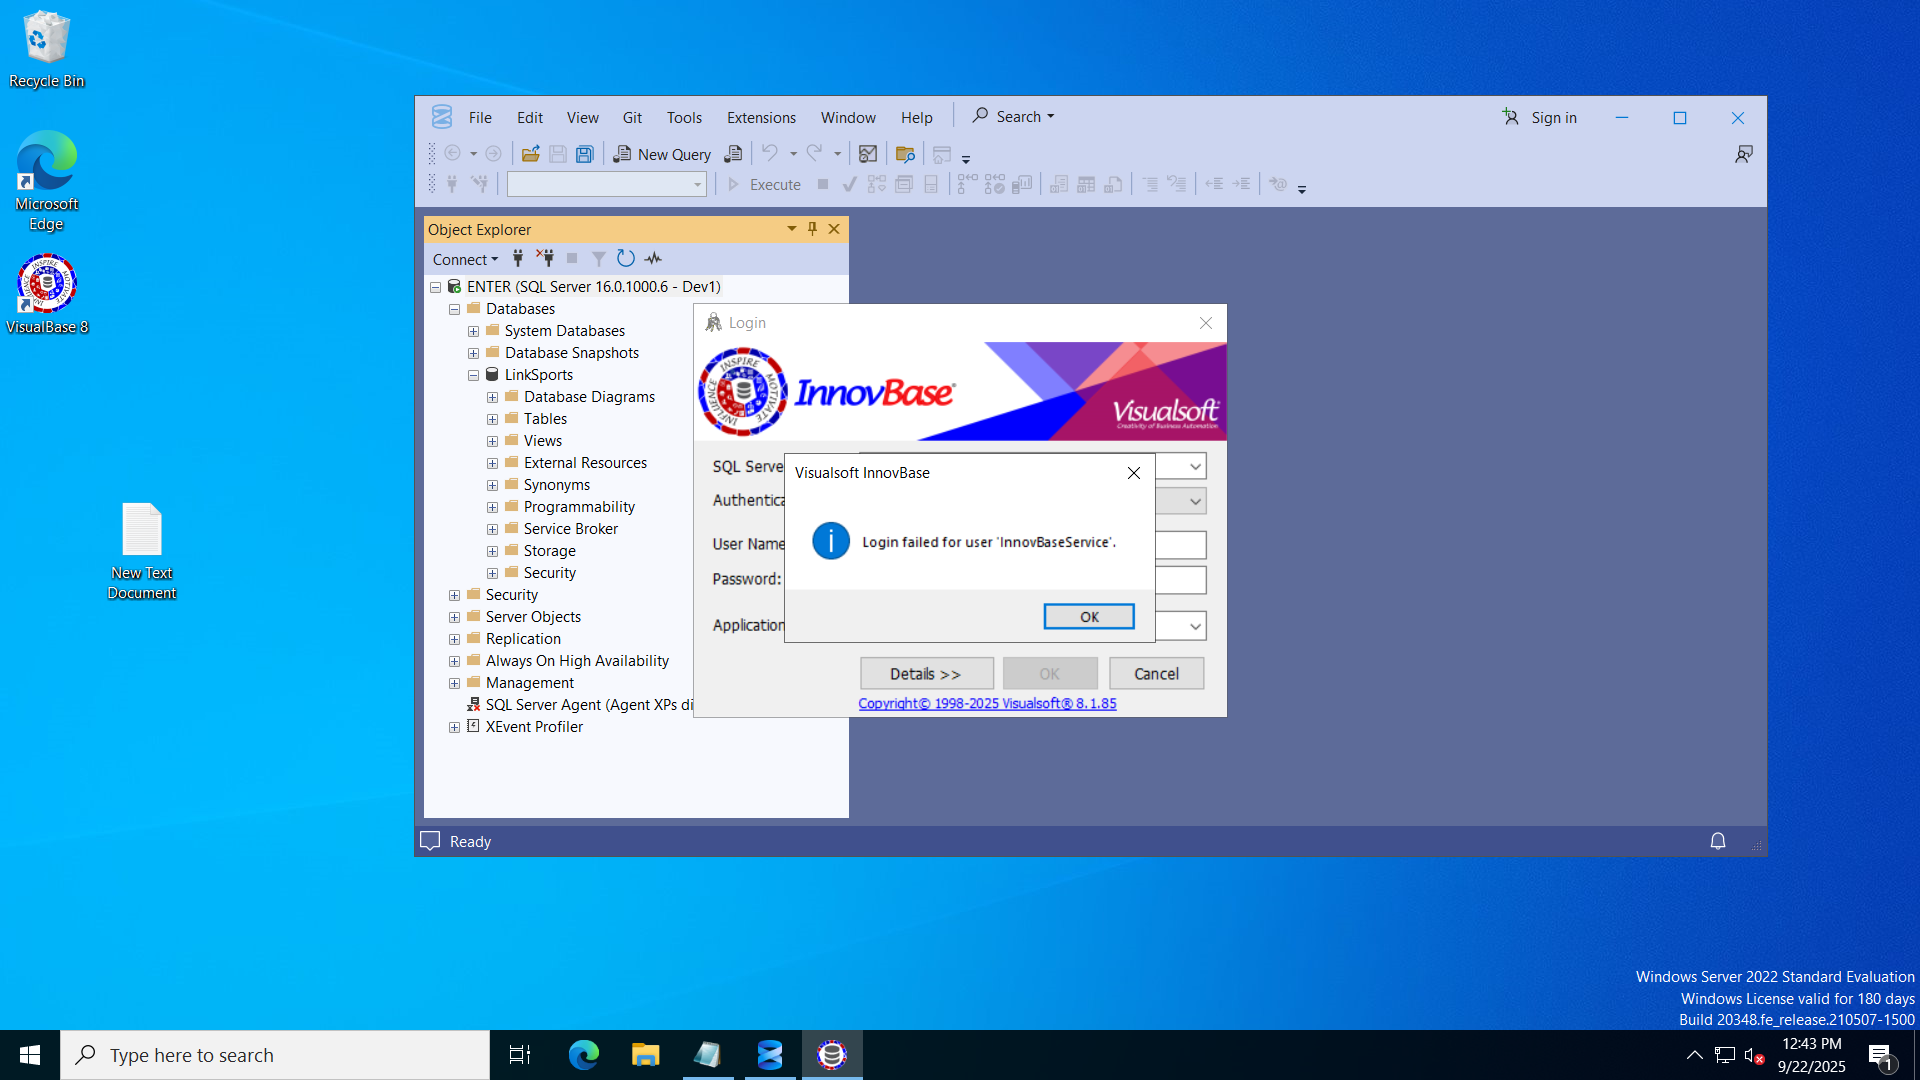1920x1080 pixels.
Task: Open the Activity Monitor icon in Object Explorer
Action: coord(653,259)
